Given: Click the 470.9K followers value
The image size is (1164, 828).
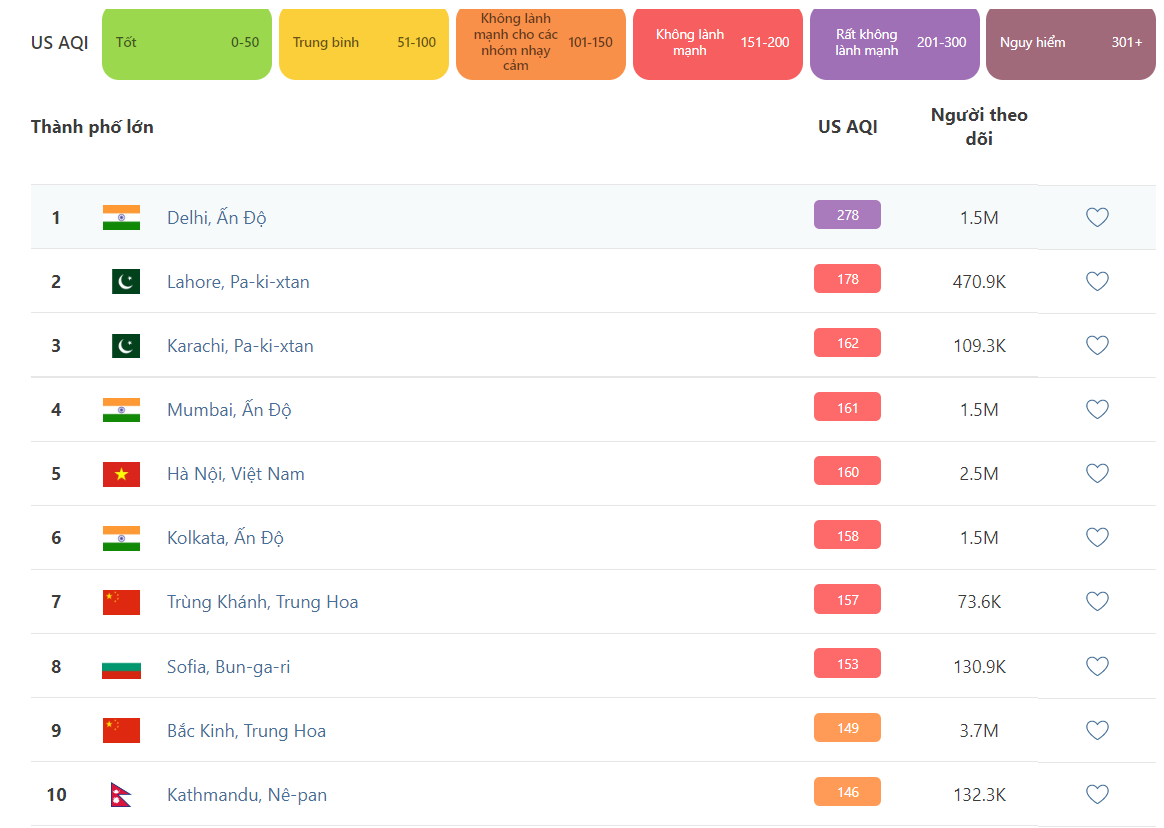Looking at the screenshot, I should (x=978, y=281).
